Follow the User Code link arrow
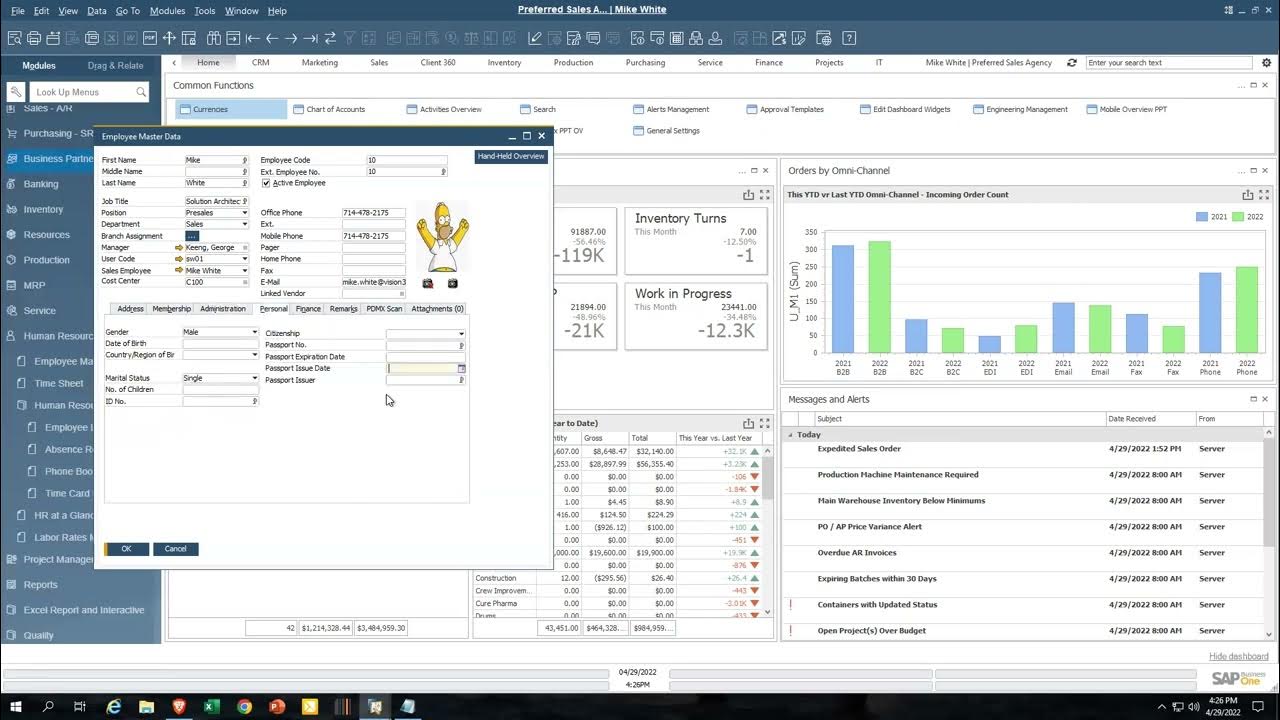1280x720 pixels. click(x=179, y=259)
